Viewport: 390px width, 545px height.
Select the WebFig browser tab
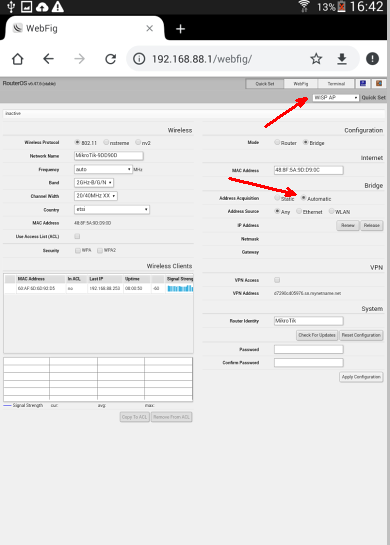click(83, 29)
